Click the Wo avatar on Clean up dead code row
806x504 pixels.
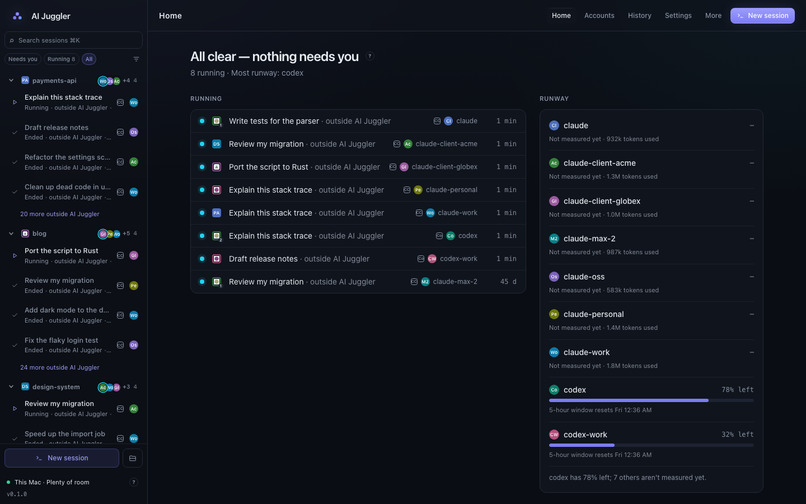point(134,192)
